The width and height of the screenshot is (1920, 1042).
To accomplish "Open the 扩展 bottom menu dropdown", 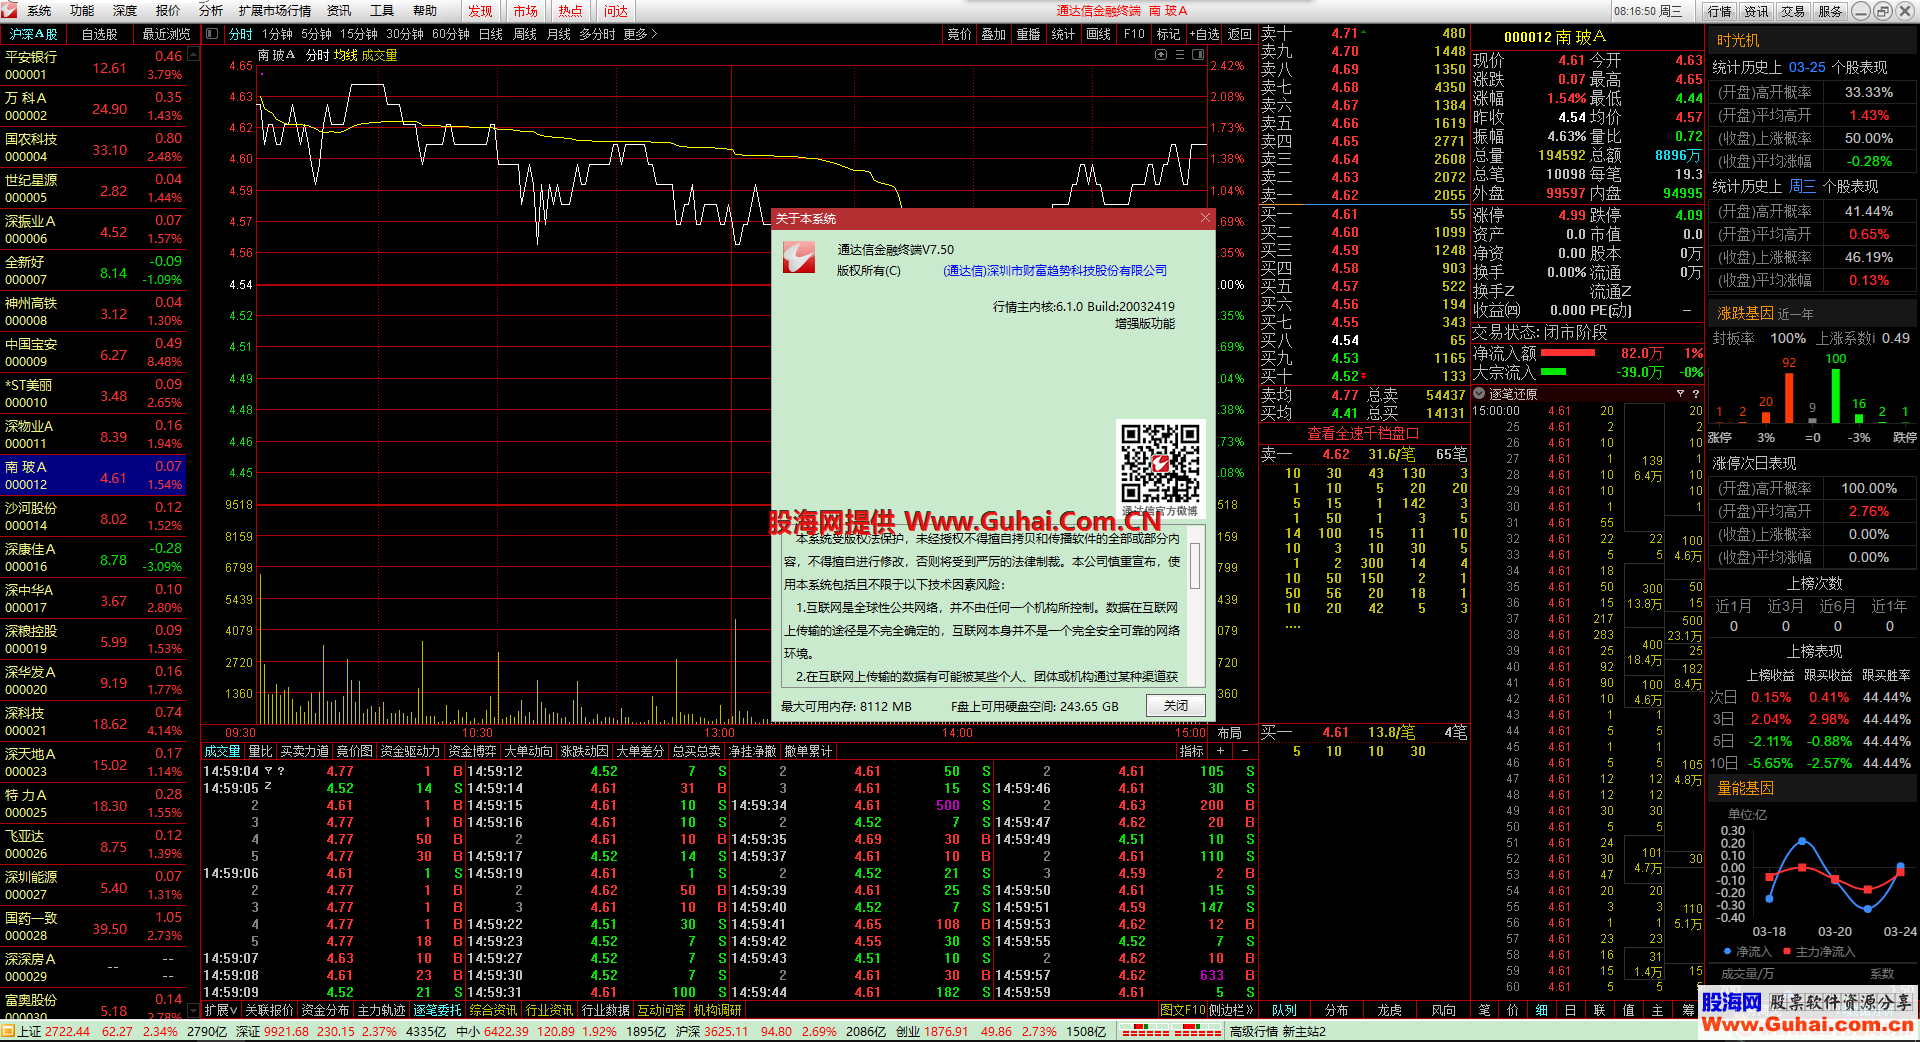I will 221,1010.
